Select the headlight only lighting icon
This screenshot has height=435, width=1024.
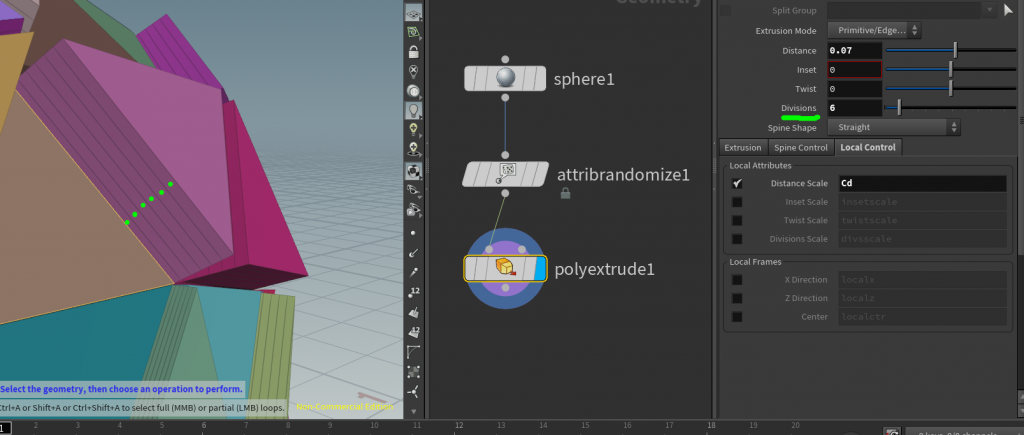tap(413, 91)
